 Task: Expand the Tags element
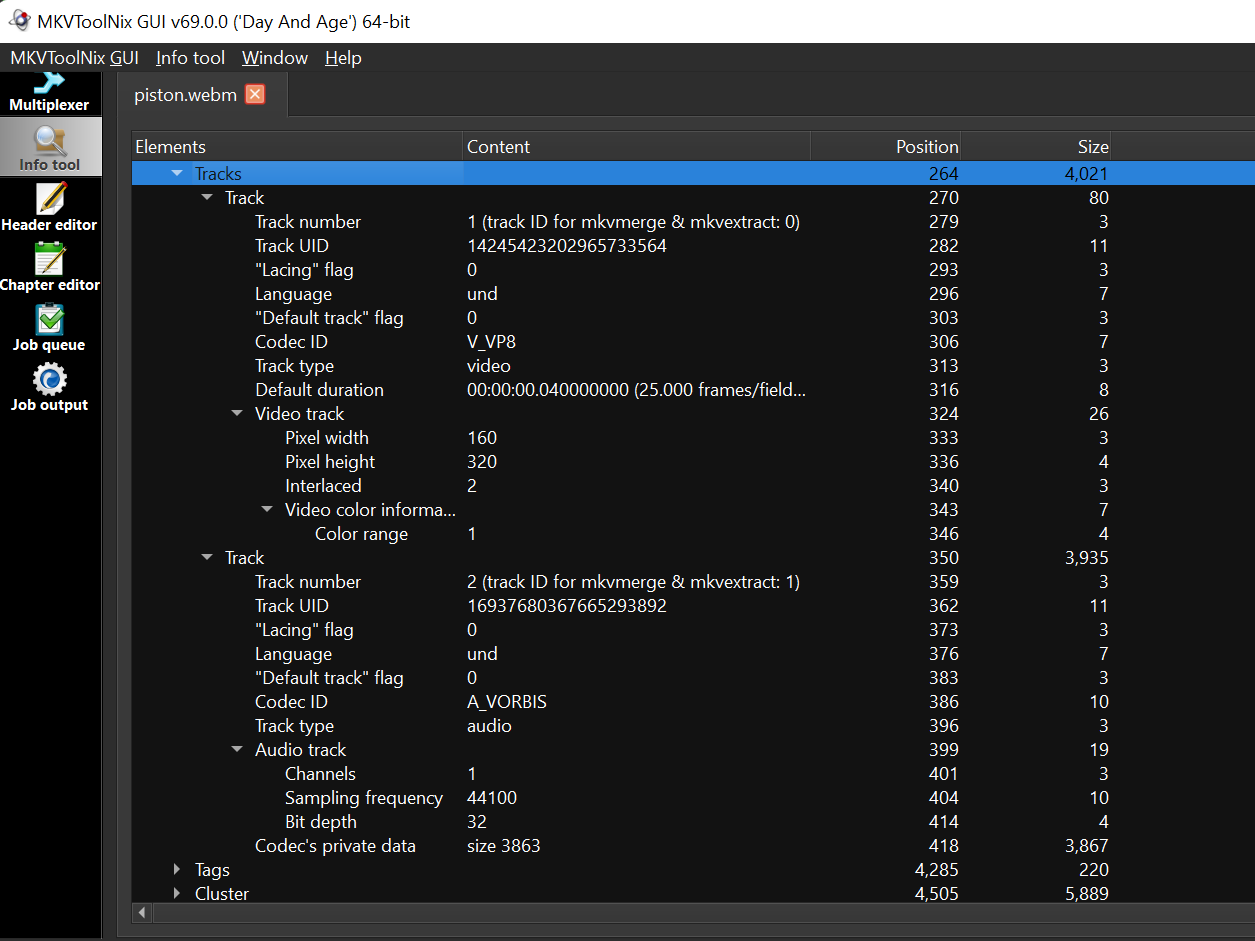coord(177,870)
